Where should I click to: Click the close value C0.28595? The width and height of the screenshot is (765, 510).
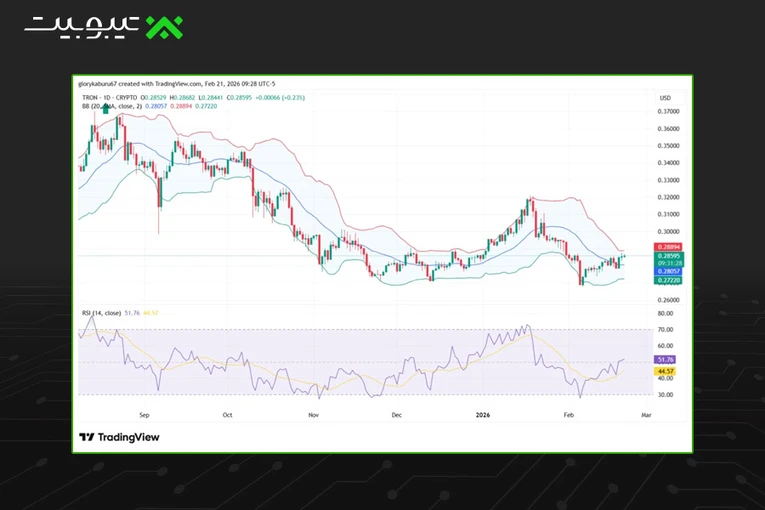coord(239,98)
